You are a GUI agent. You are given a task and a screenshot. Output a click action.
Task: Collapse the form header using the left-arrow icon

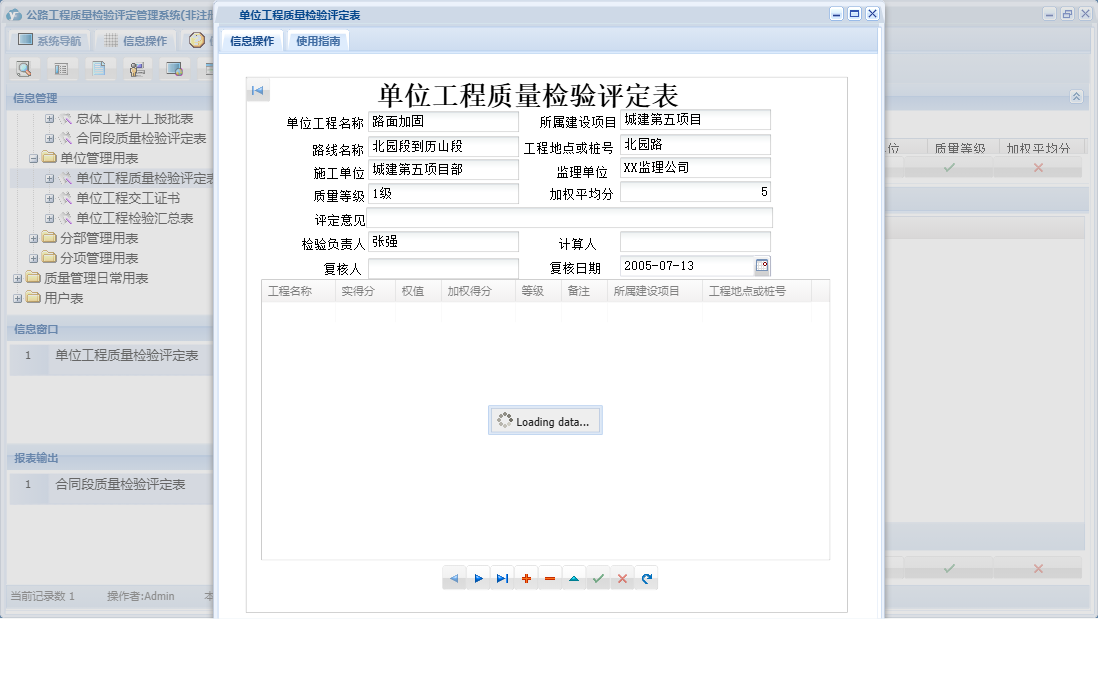coord(258,89)
